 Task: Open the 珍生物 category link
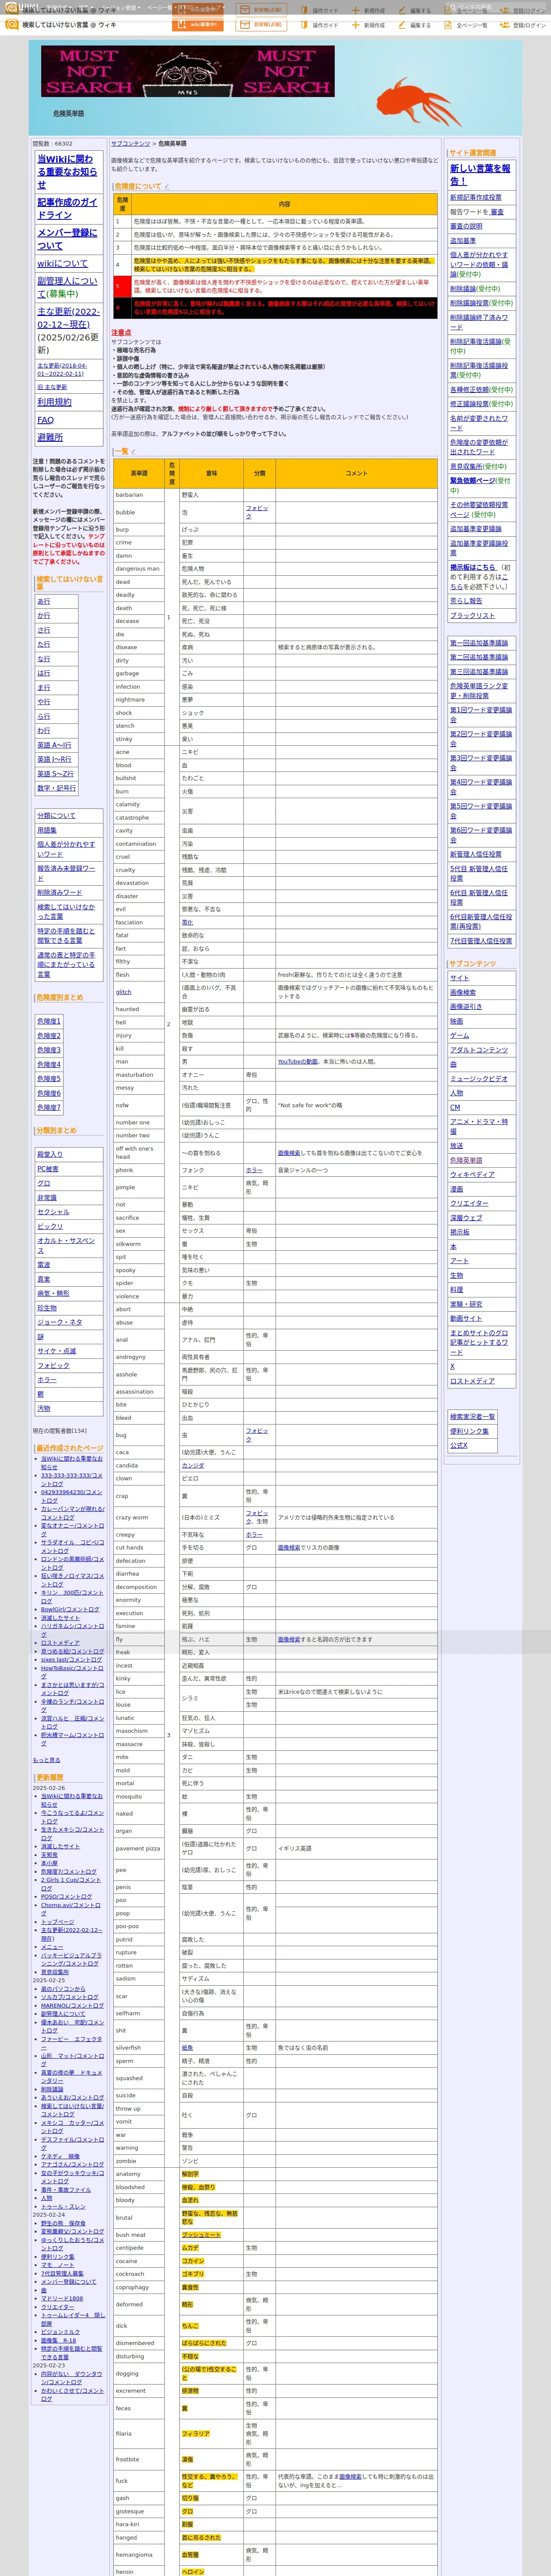(x=47, y=1308)
